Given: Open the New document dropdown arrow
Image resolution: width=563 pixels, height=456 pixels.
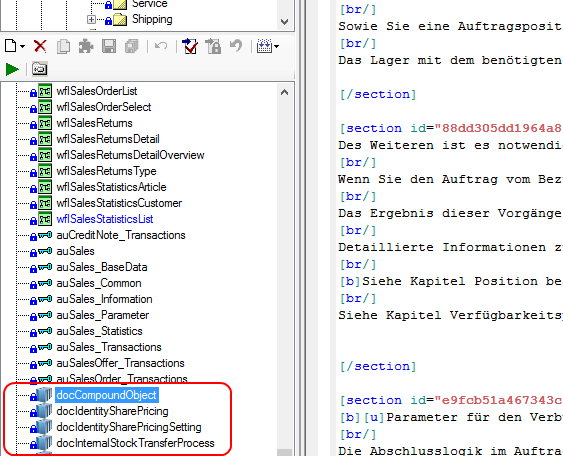Looking at the screenshot, I should pos(22,47).
